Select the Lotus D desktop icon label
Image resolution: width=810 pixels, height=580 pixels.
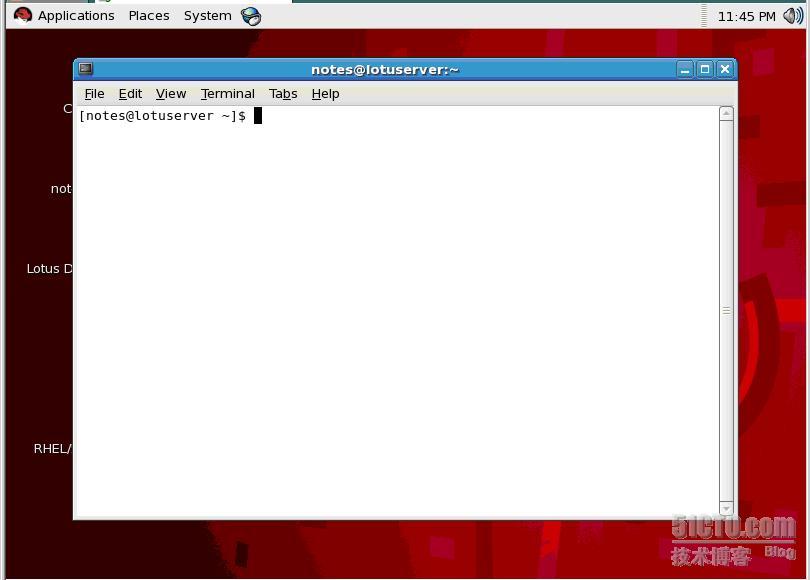pyautogui.click(x=50, y=269)
